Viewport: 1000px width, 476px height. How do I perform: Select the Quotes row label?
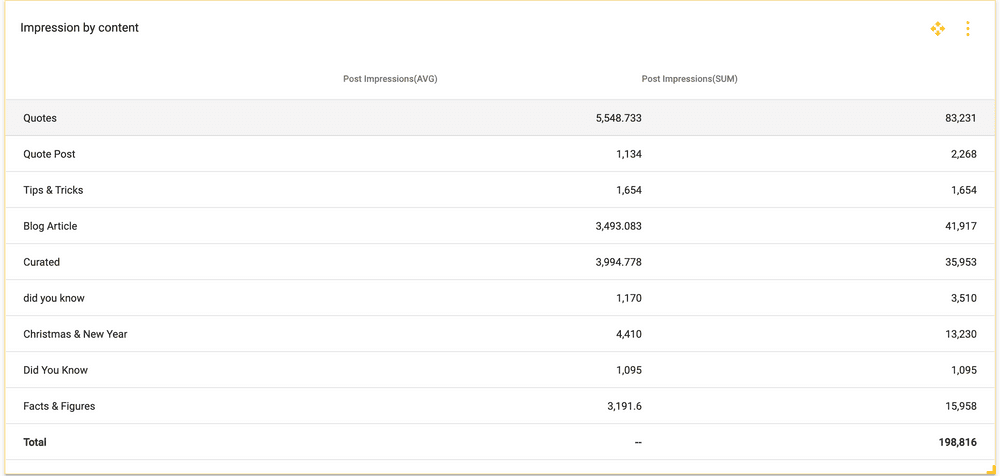[x=40, y=118]
